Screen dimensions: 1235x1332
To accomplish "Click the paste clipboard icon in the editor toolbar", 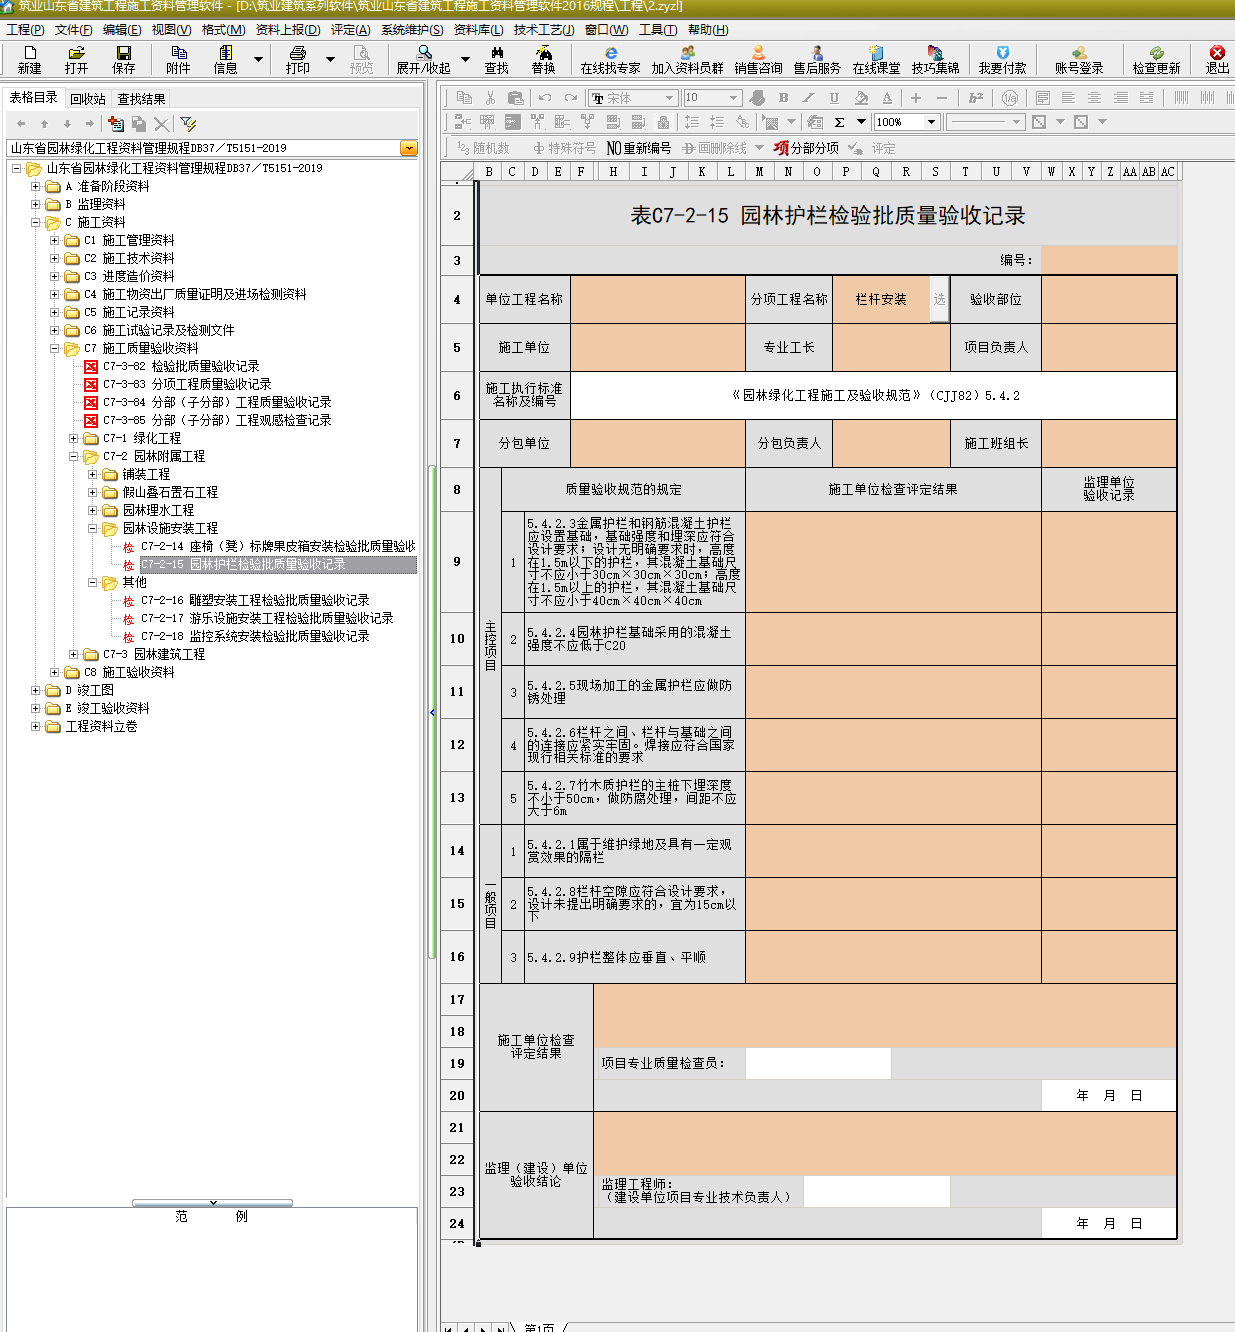I will [x=516, y=97].
